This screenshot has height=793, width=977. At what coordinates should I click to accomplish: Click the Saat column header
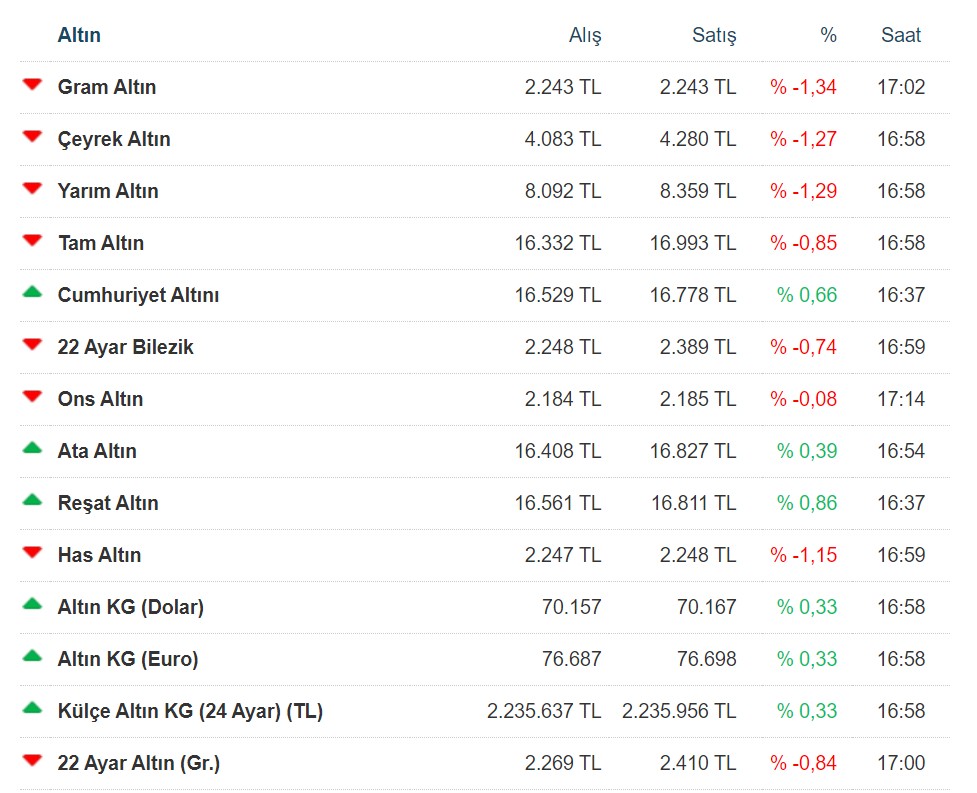pyautogui.click(x=901, y=35)
